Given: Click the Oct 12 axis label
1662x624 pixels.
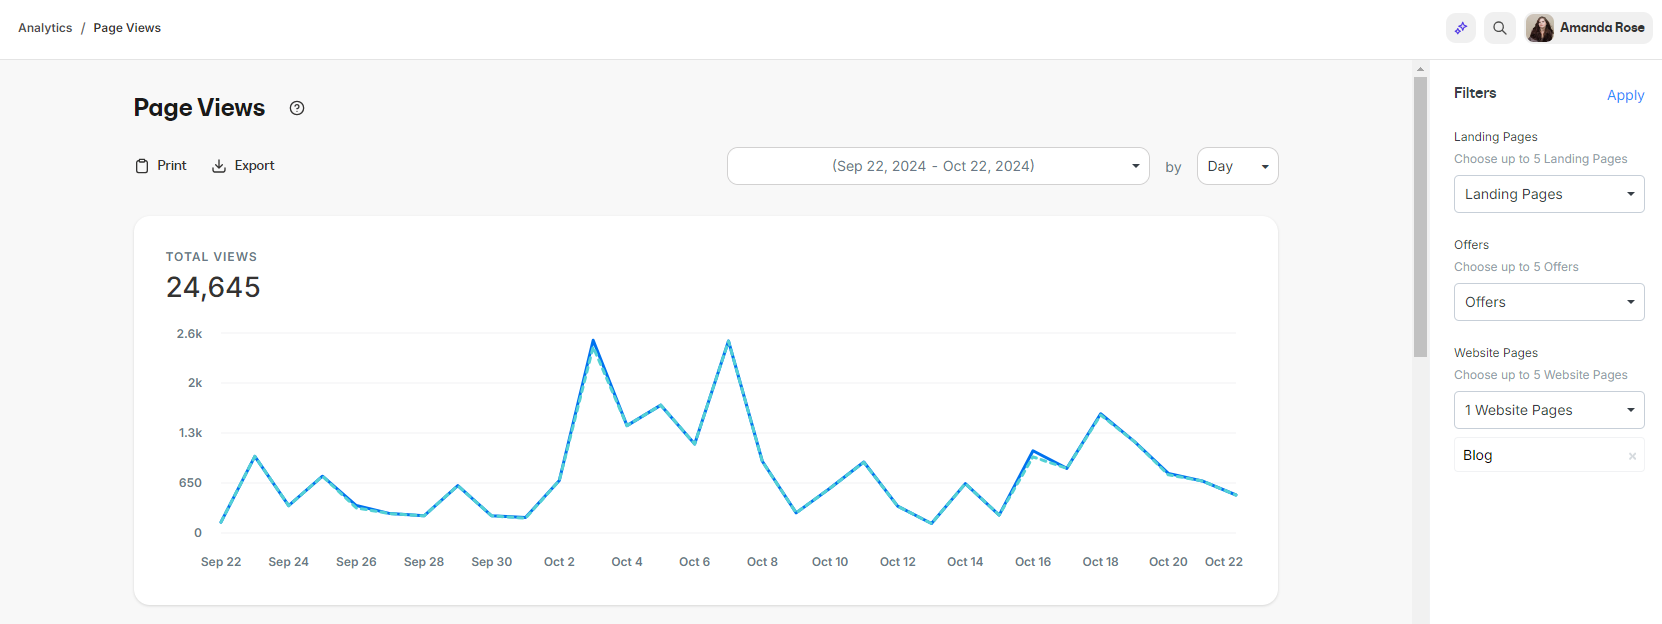Looking at the screenshot, I should pyautogui.click(x=898, y=562).
